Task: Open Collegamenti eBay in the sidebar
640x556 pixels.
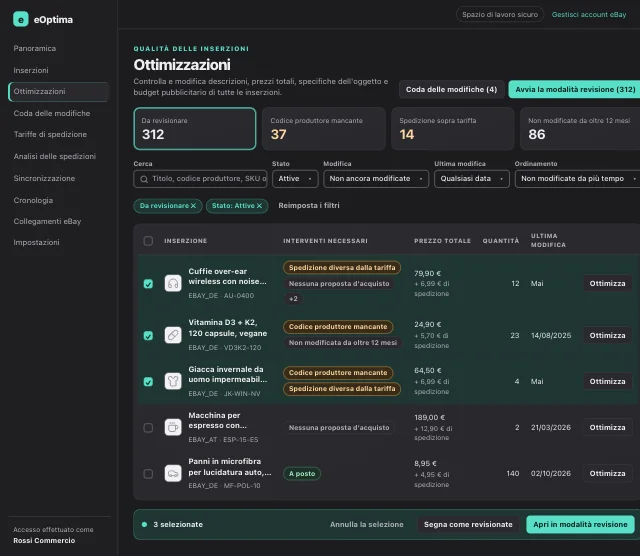Action: pyautogui.click(x=47, y=221)
